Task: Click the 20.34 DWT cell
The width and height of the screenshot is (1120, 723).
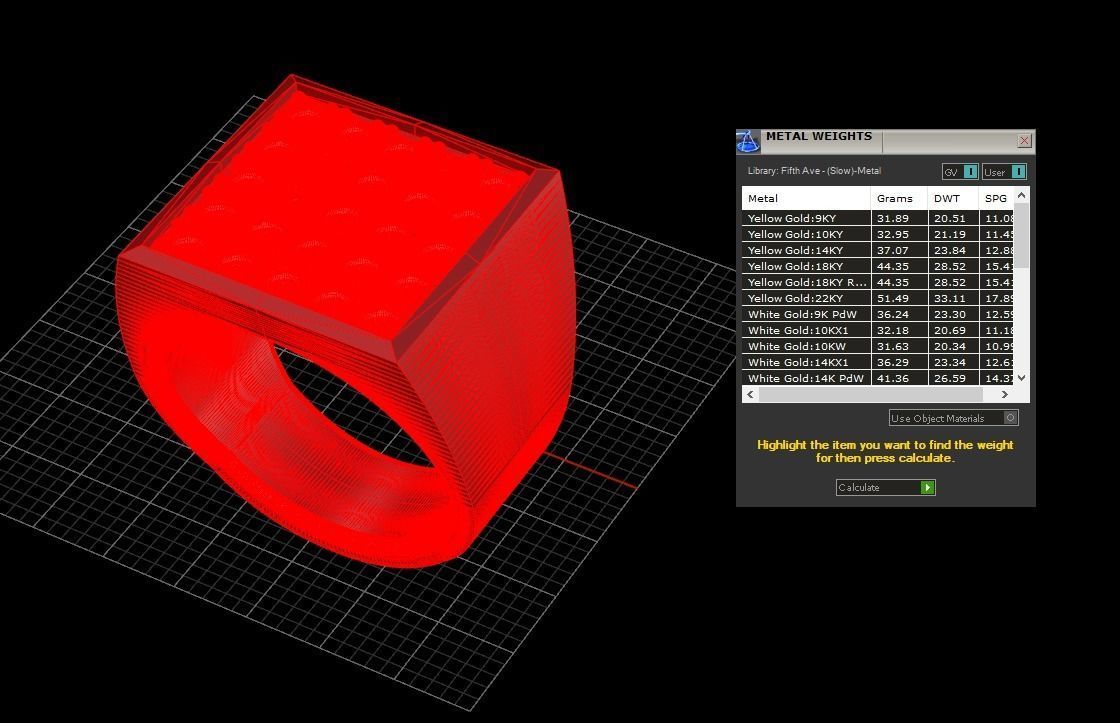Action: (x=954, y=346)
